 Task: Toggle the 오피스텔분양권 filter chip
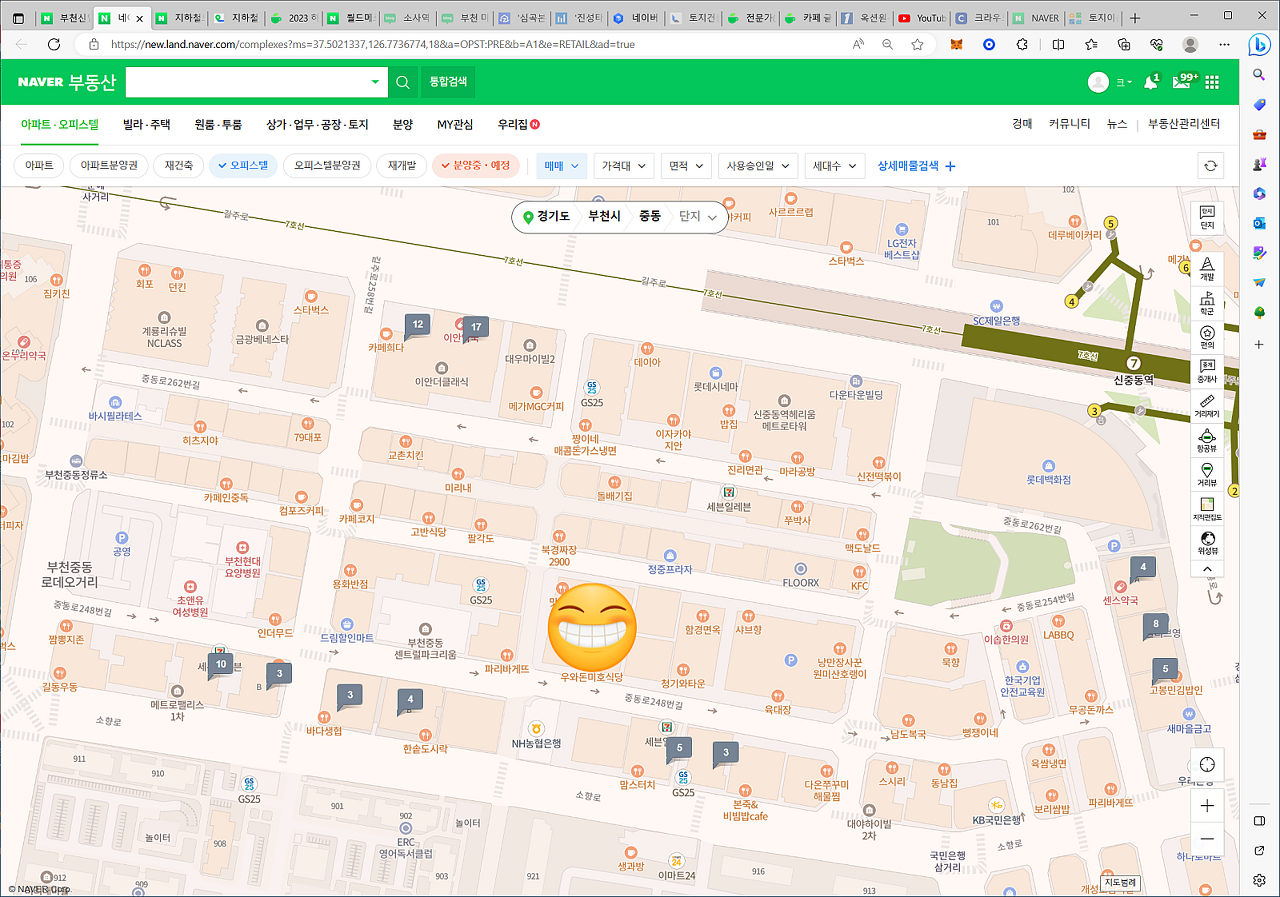click(327, 166)
